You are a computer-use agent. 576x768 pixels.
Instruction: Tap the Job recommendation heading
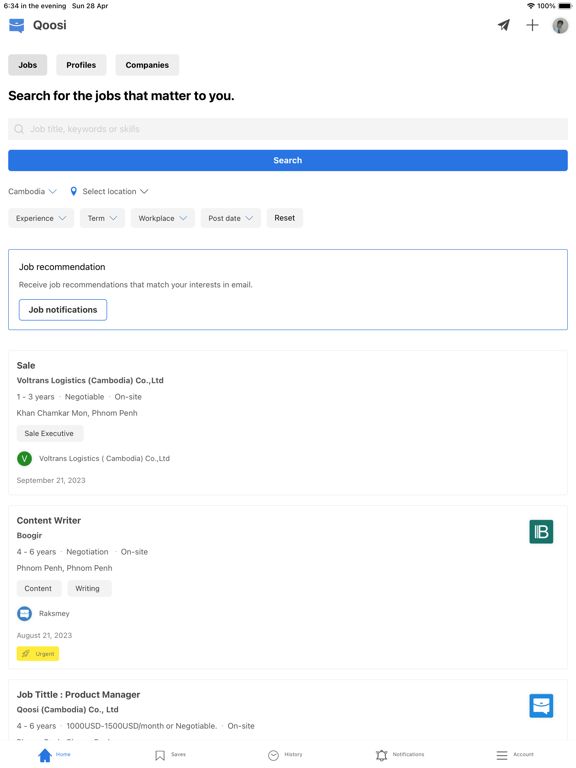(62, 267)
